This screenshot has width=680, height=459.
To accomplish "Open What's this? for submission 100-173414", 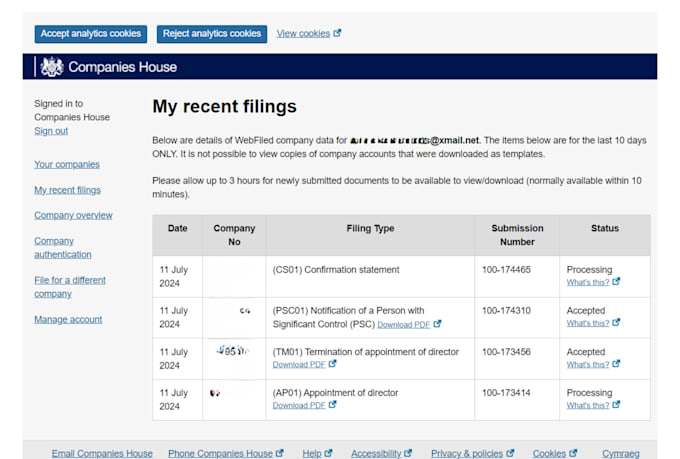I will click(x=588, y=405).
